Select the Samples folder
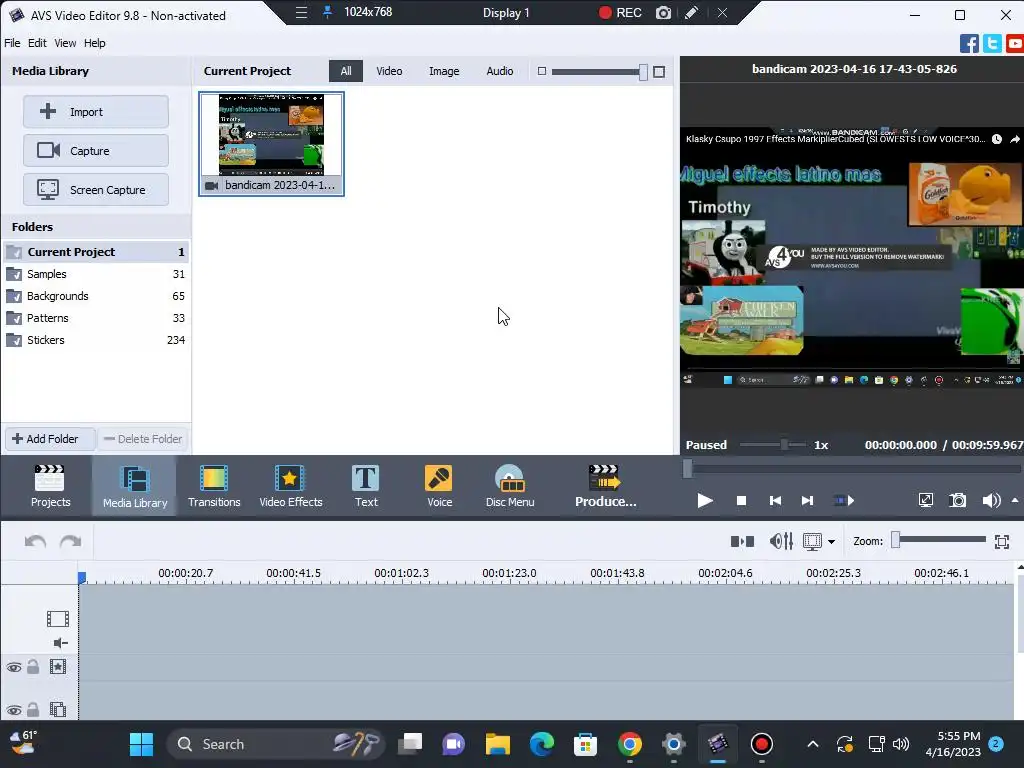The image size is (1024, 768). pyautogui.click(x=96, y=274)
